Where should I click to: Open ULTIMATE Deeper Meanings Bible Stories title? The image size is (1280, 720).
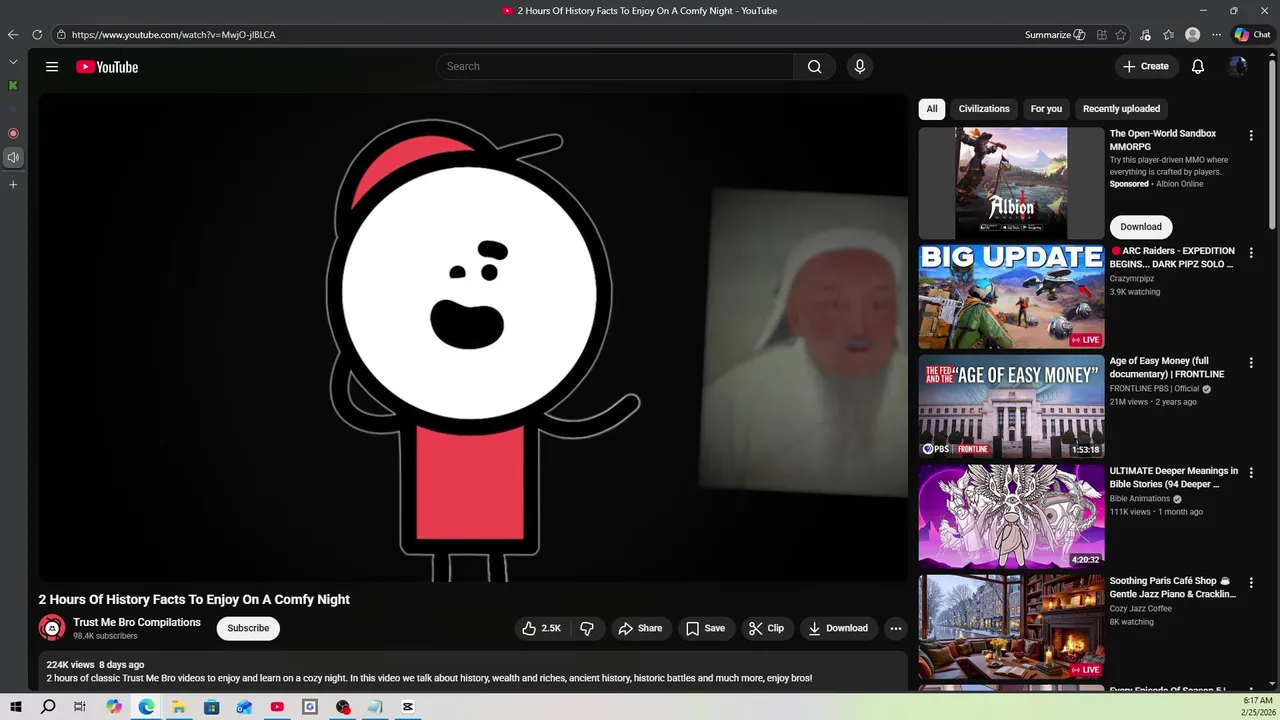[x=1173, y=478]
